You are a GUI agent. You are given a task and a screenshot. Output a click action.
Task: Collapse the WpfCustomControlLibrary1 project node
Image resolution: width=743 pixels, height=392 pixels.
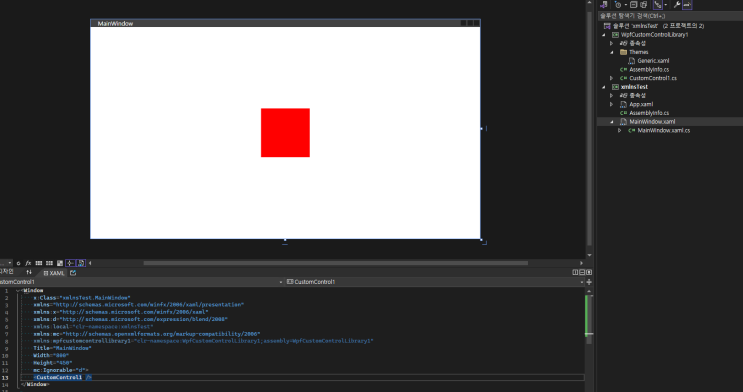[x=604, y=35]
